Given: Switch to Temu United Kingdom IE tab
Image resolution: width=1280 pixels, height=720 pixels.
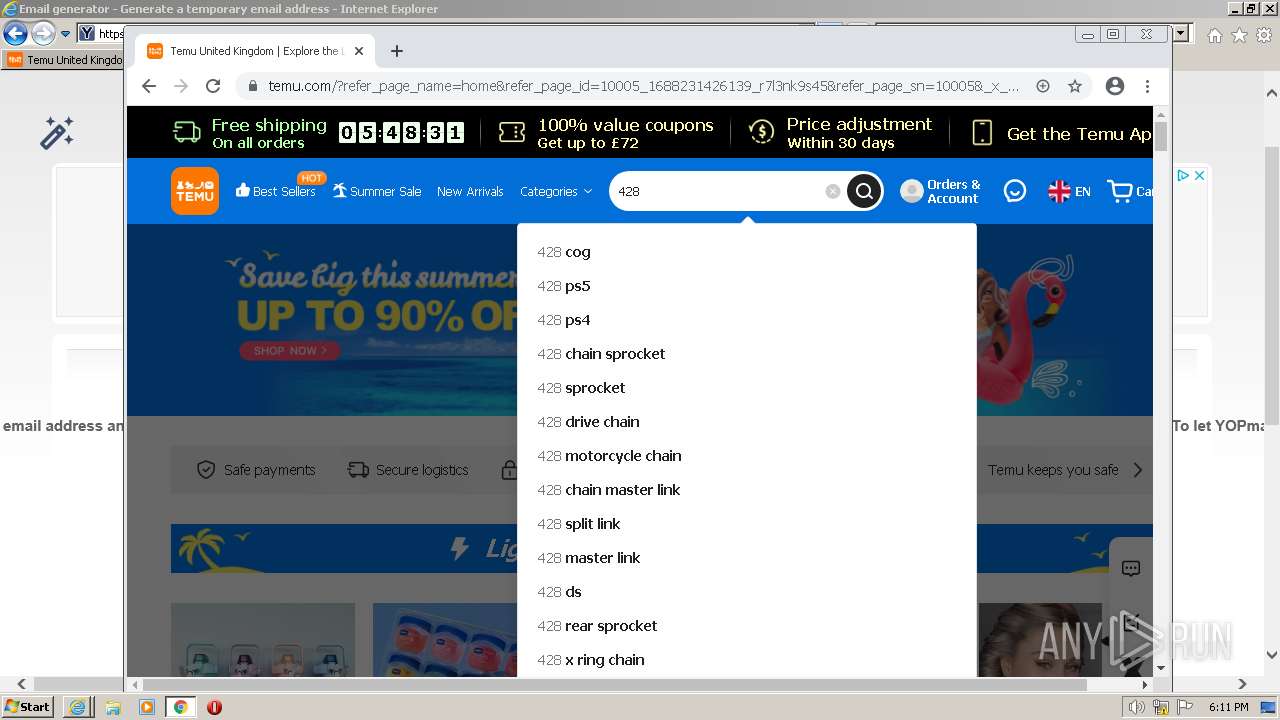Looking at the screenshot, I should pos(64,60).
